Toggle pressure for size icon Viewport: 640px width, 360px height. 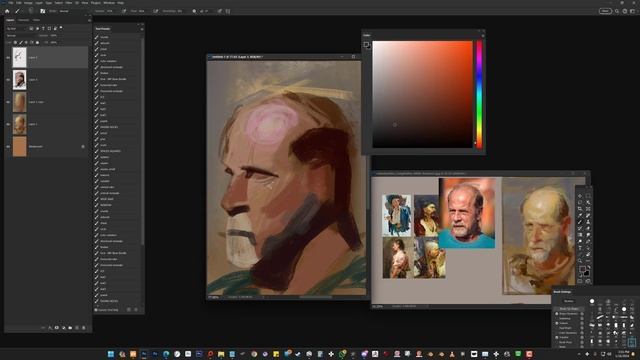click(219, 11)
